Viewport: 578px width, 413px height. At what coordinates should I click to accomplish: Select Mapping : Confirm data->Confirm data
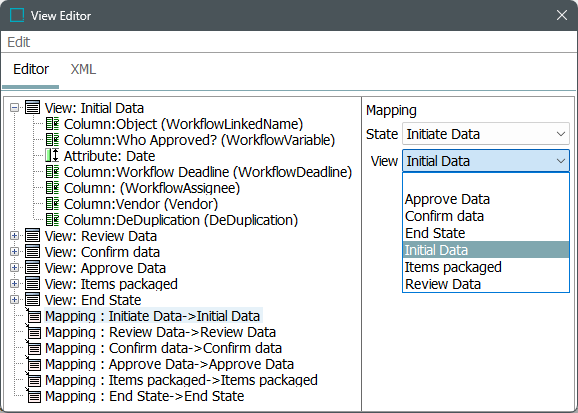click(163, 348)
